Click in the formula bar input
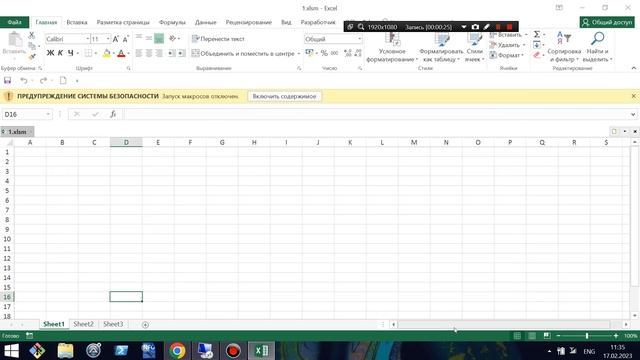This screenshot has width=640, height=360. [376, 114]
